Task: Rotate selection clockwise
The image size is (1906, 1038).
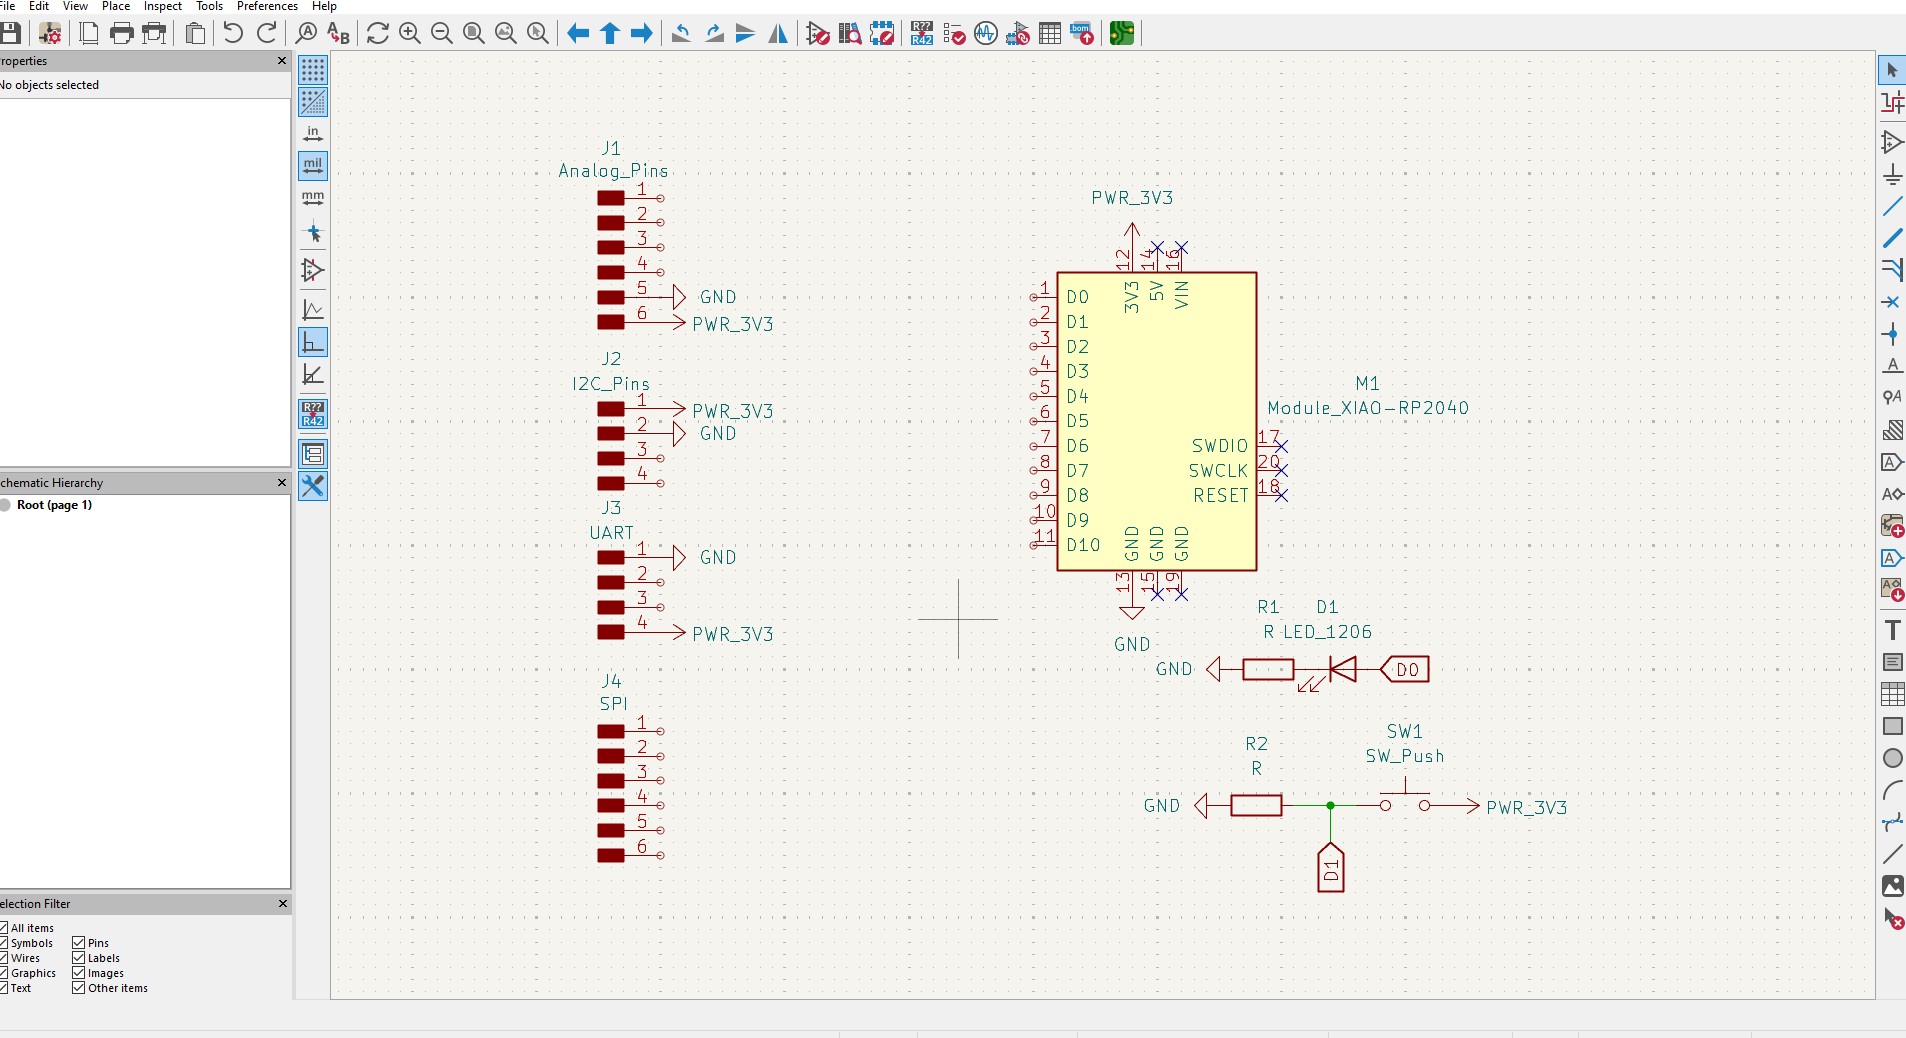Action: tap(714, 33)
